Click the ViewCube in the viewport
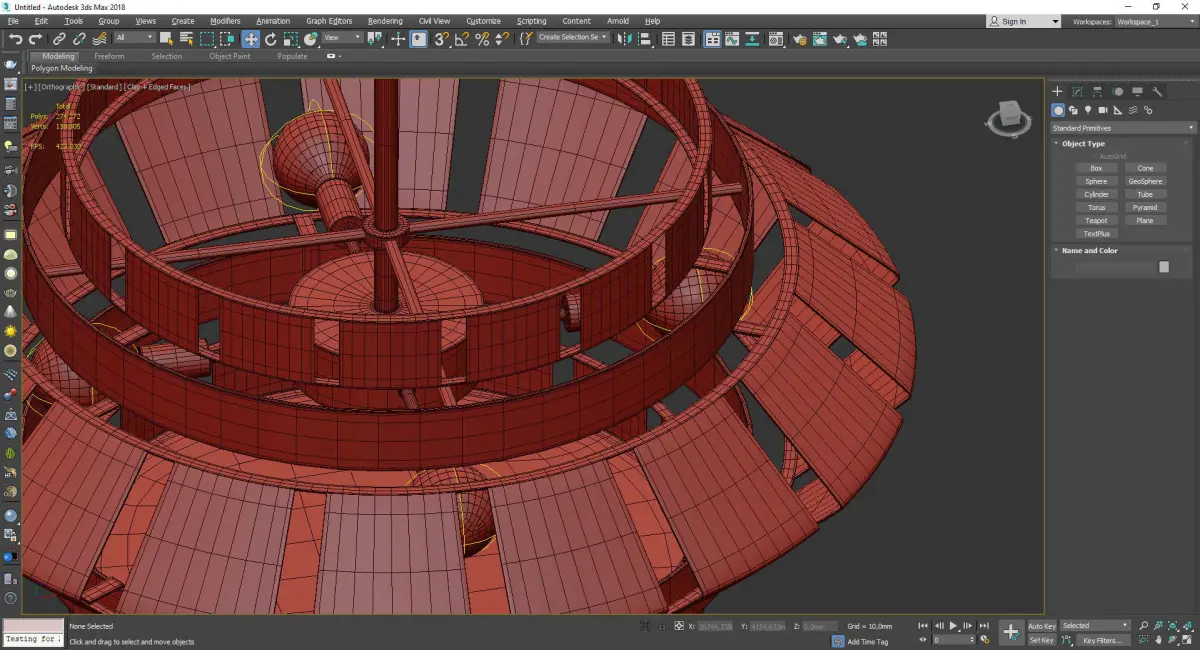Image resolution: width=1200 pixels, height=650 pixels. [1009, 118]
